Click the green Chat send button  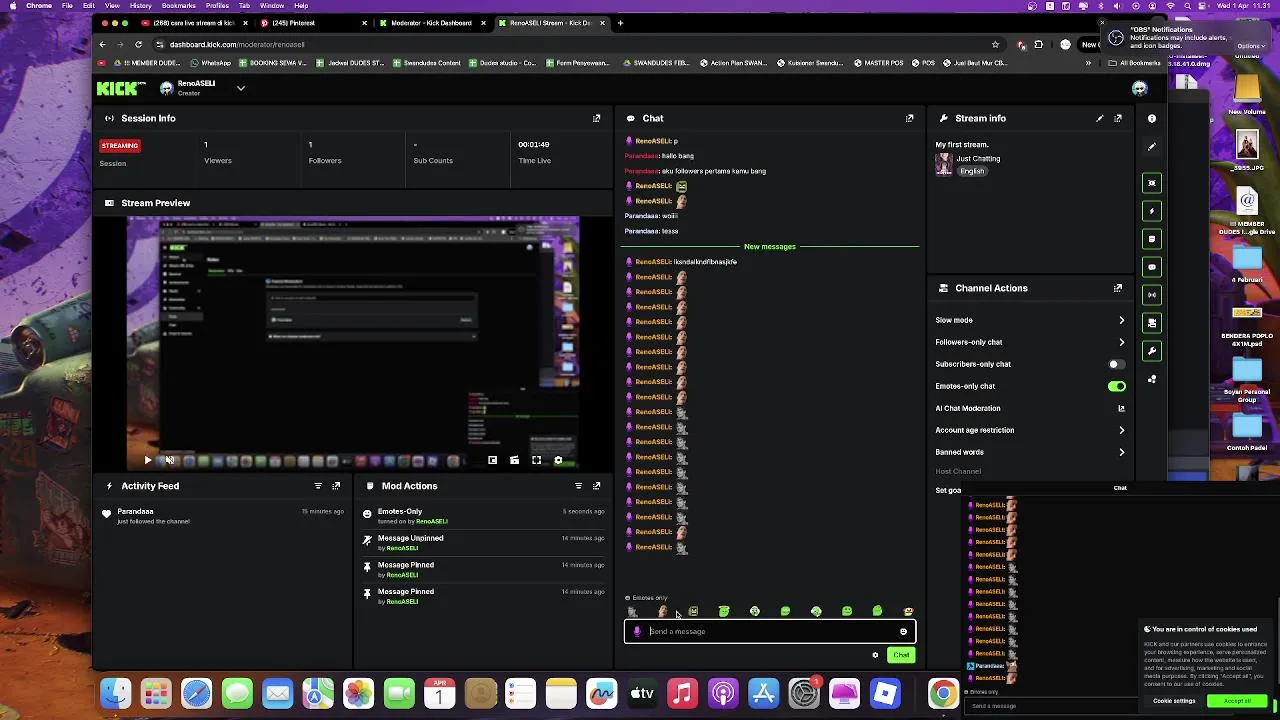pos(901,655)
